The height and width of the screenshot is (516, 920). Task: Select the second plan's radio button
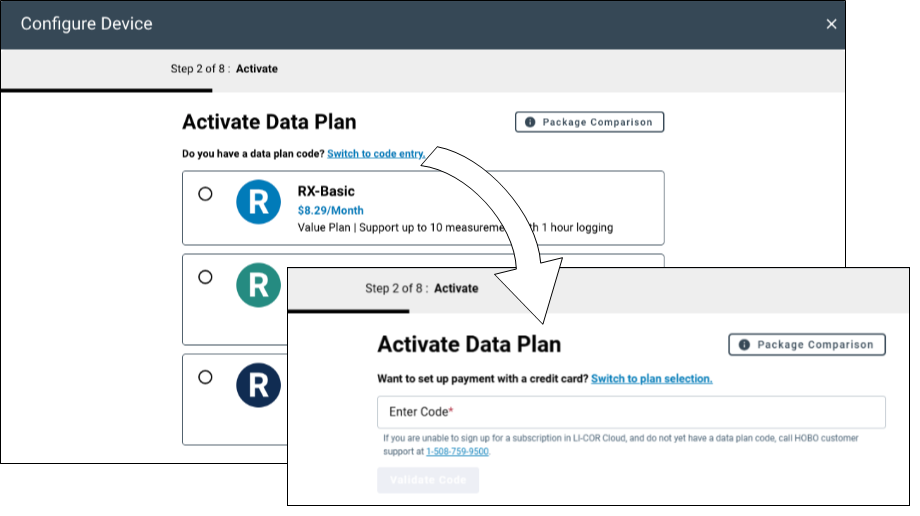pos(206,277)
